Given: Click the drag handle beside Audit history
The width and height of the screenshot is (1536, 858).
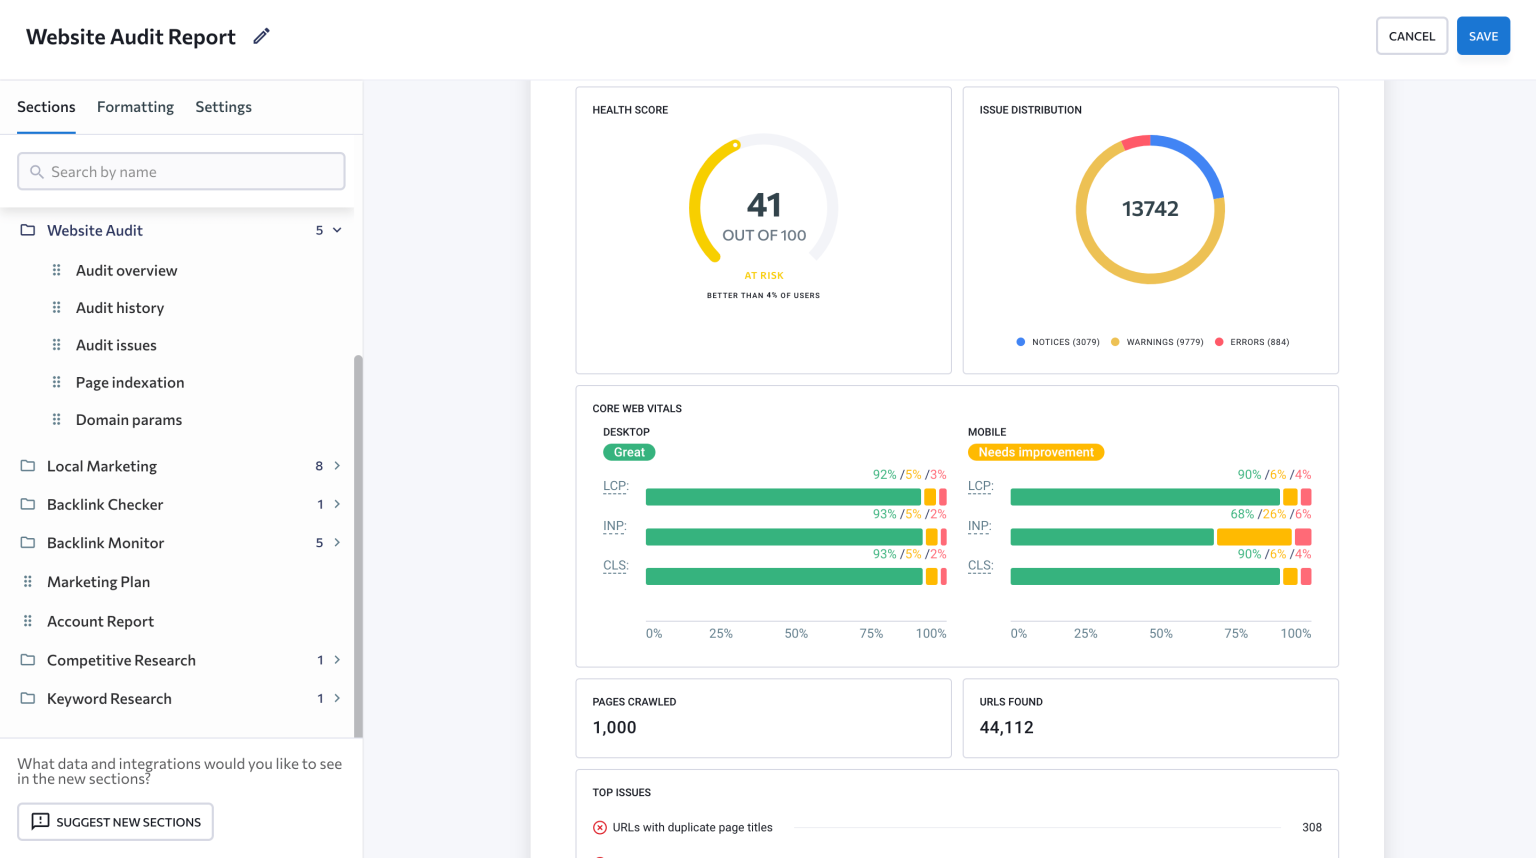Looking at the screenshot, I should (56, 308).
